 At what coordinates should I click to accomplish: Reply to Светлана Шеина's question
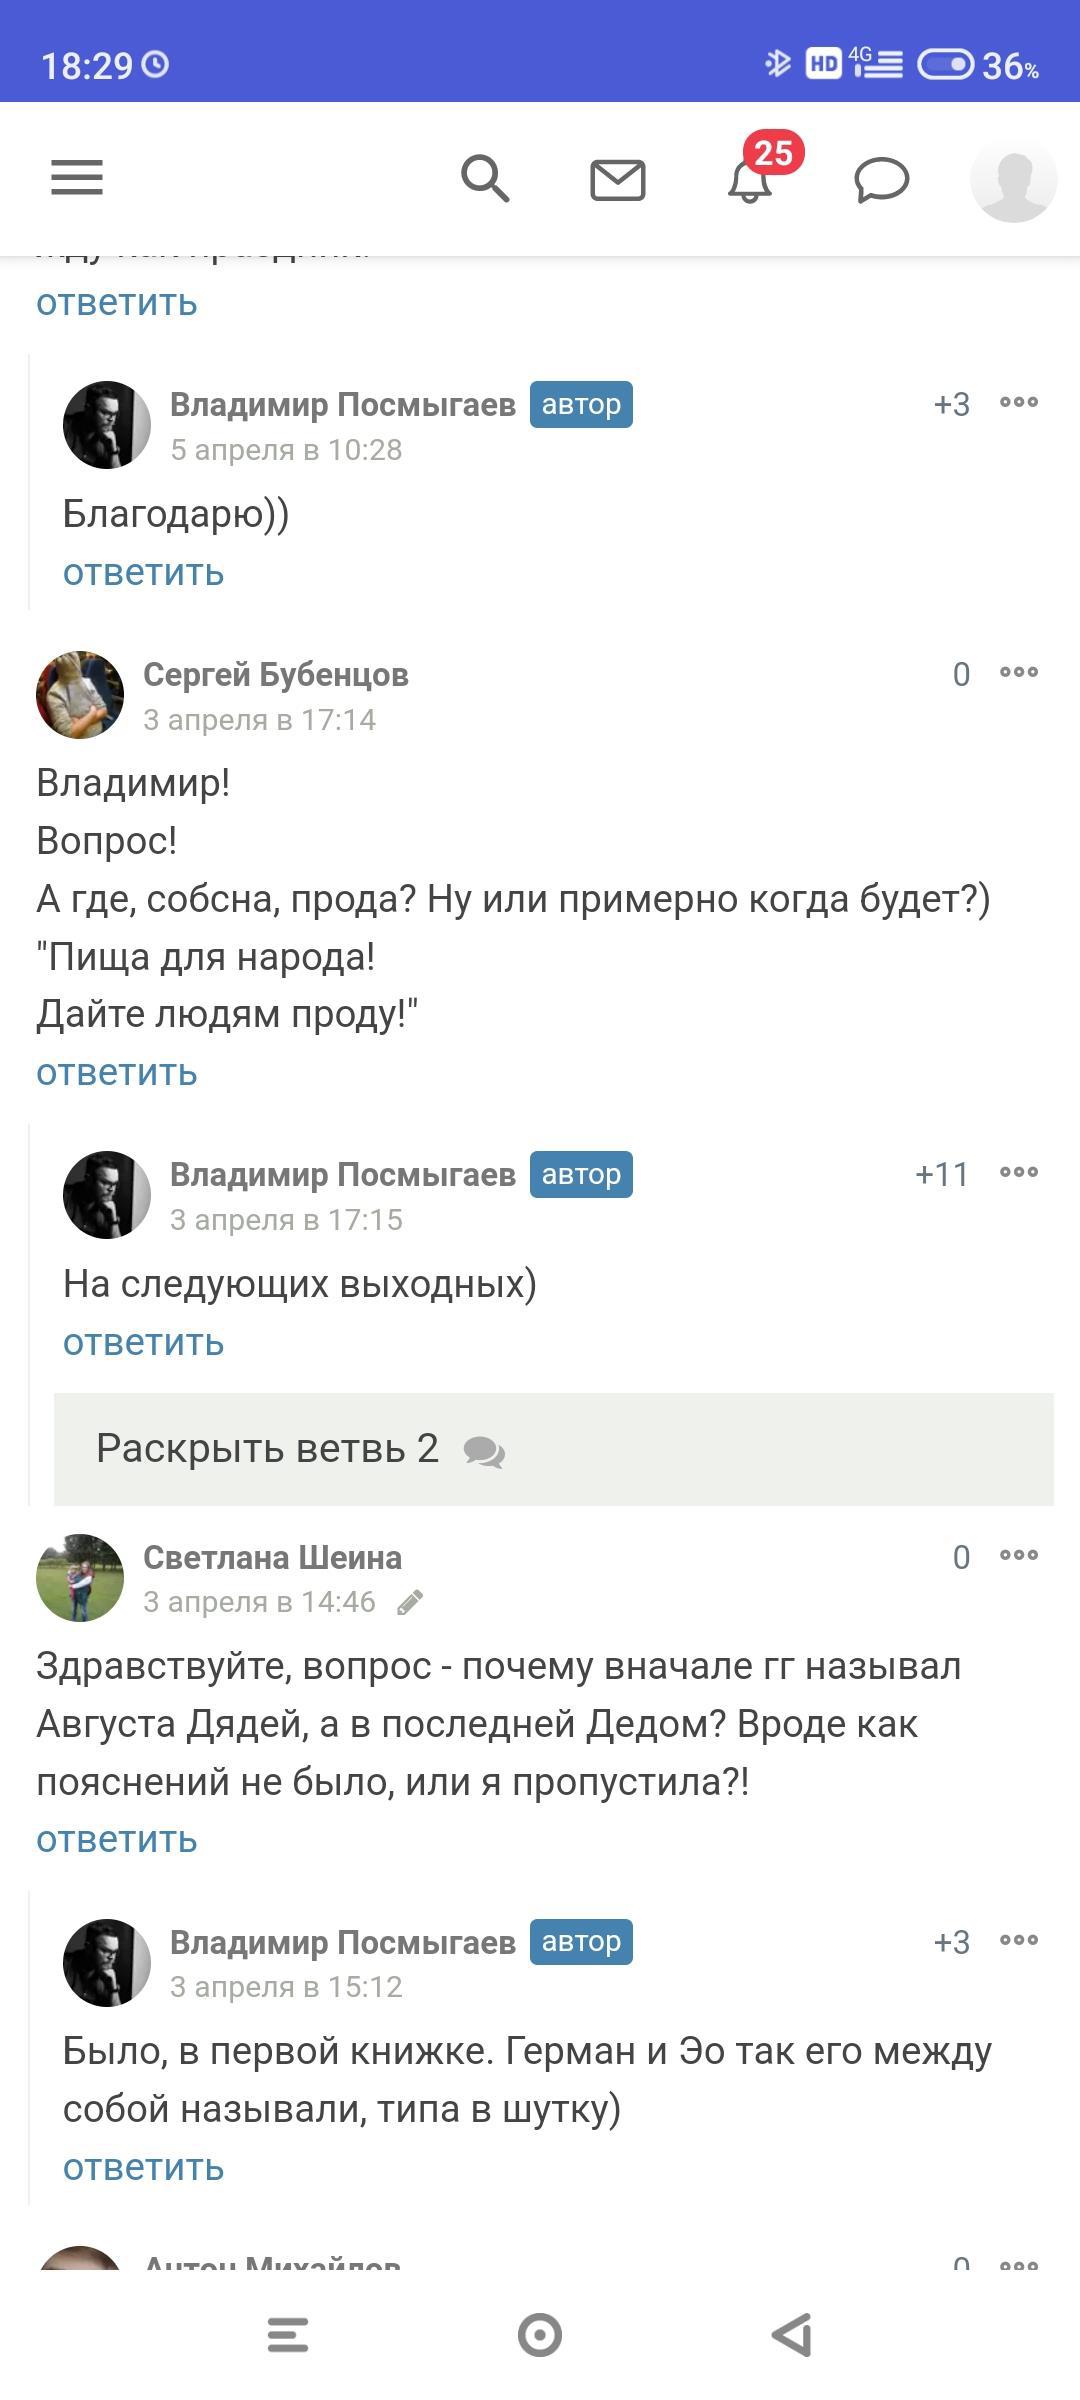[x=117, y=1840]
